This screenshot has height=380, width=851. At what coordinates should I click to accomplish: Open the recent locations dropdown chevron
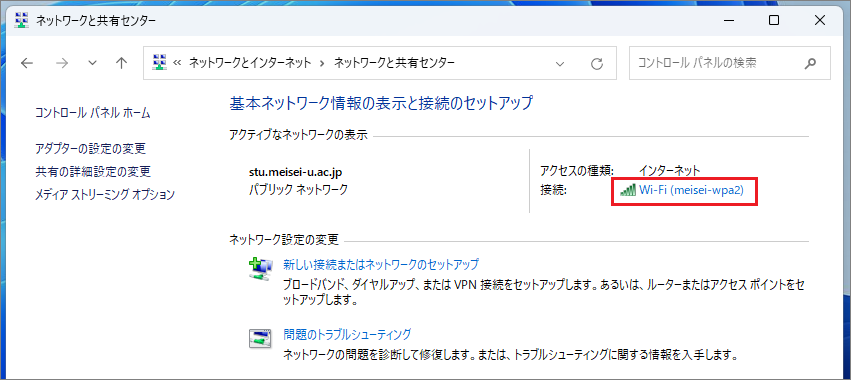(93, 64)
